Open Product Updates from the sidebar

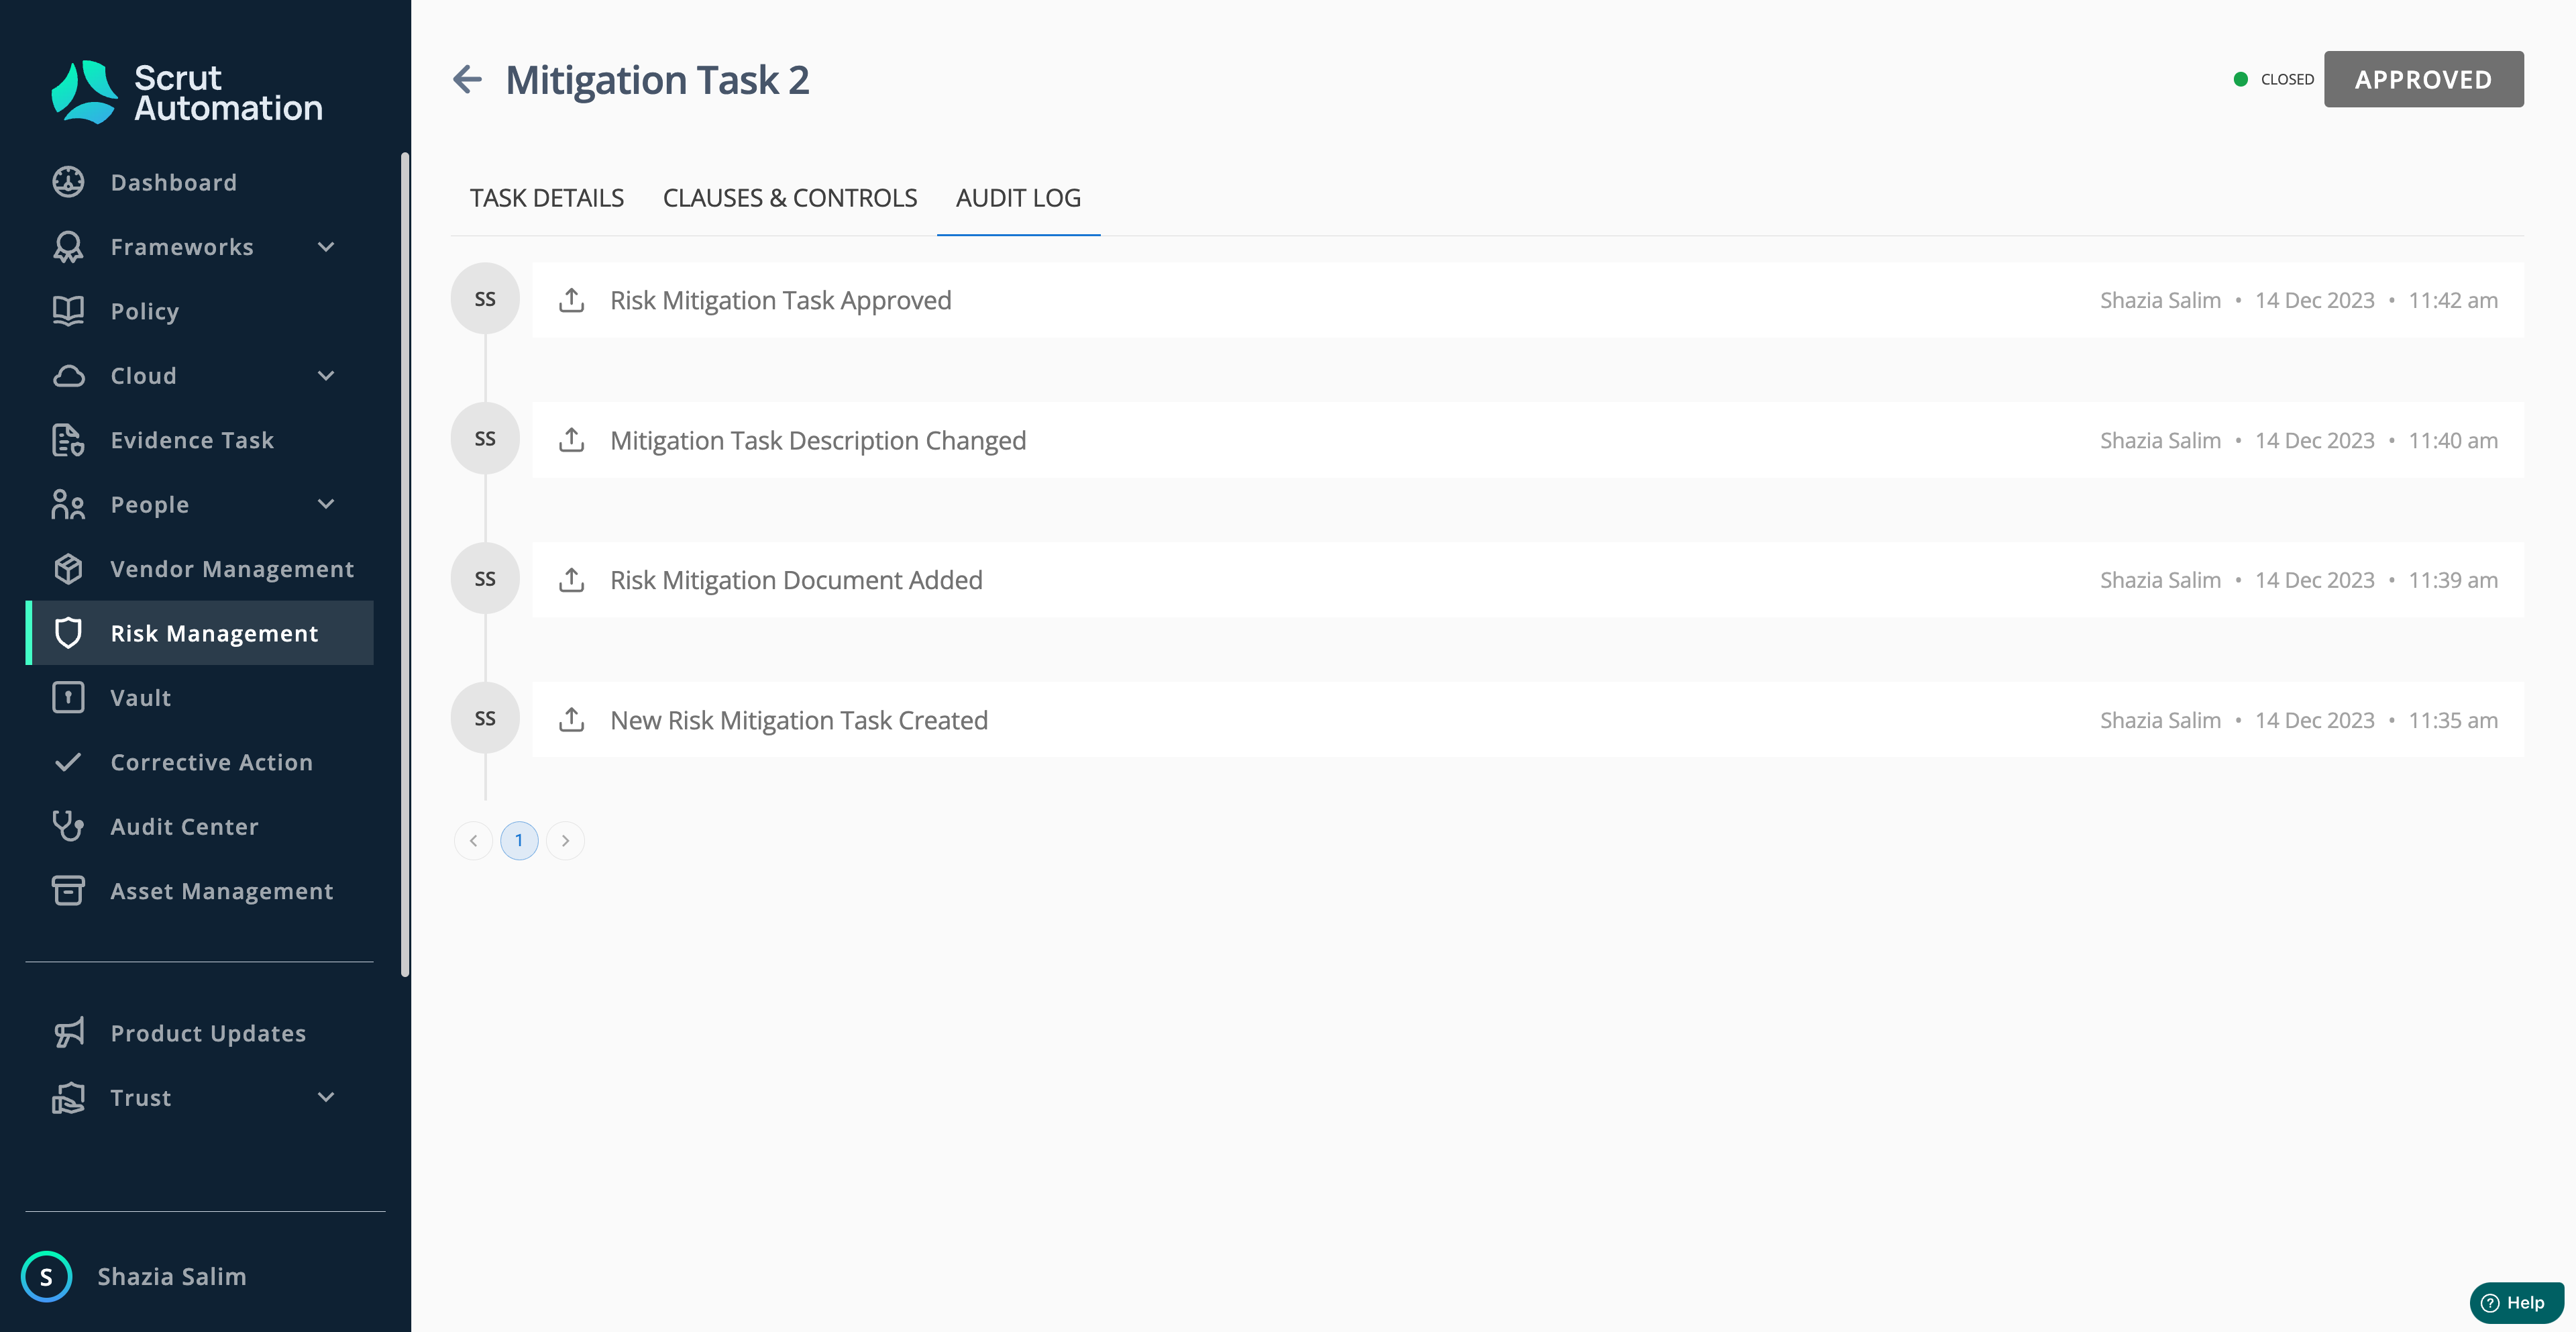199,1033
